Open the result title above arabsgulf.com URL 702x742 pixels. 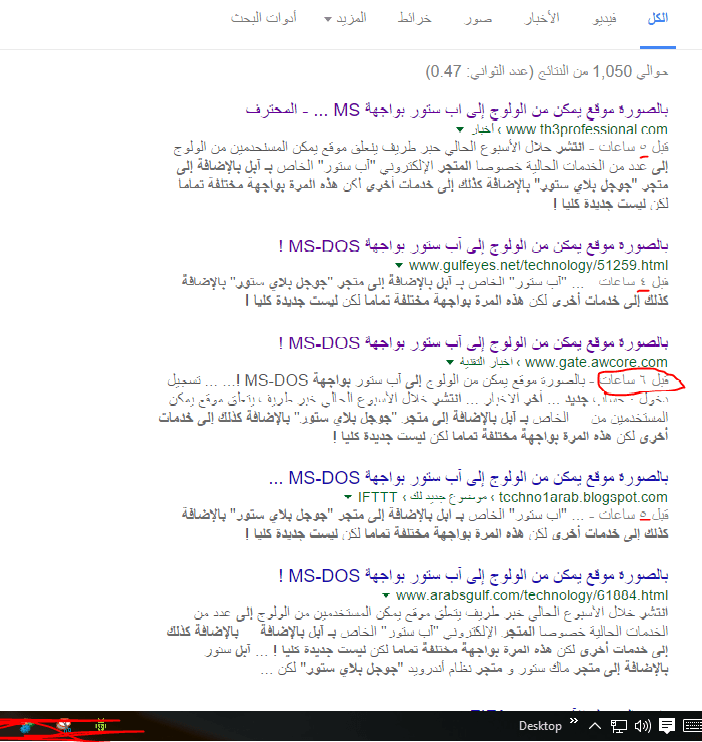(x=474, y=576)
